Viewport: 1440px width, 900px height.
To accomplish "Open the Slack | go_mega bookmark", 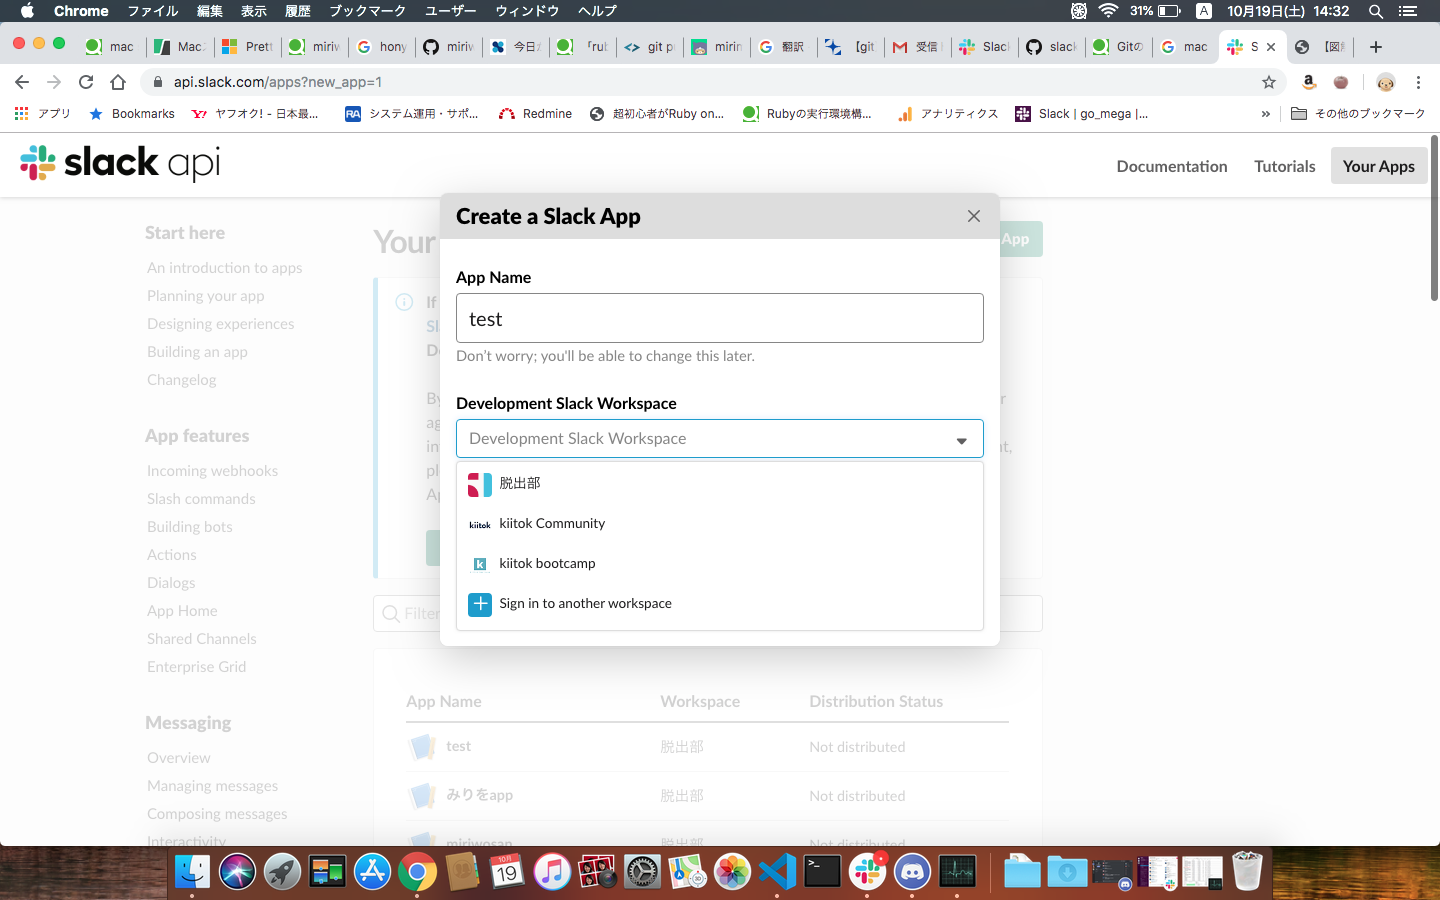I will pyautogui.click(x=1082, y=114).
